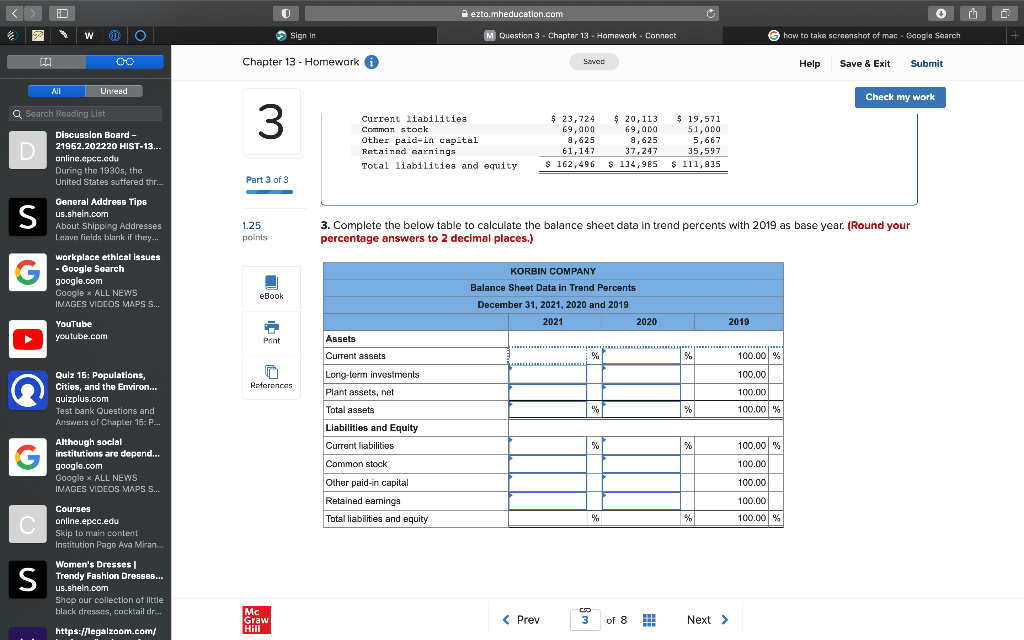The width and height of the screenshot is (1024, 640).
Task: Open Women's Dresses reading list item
Action: 86,588
